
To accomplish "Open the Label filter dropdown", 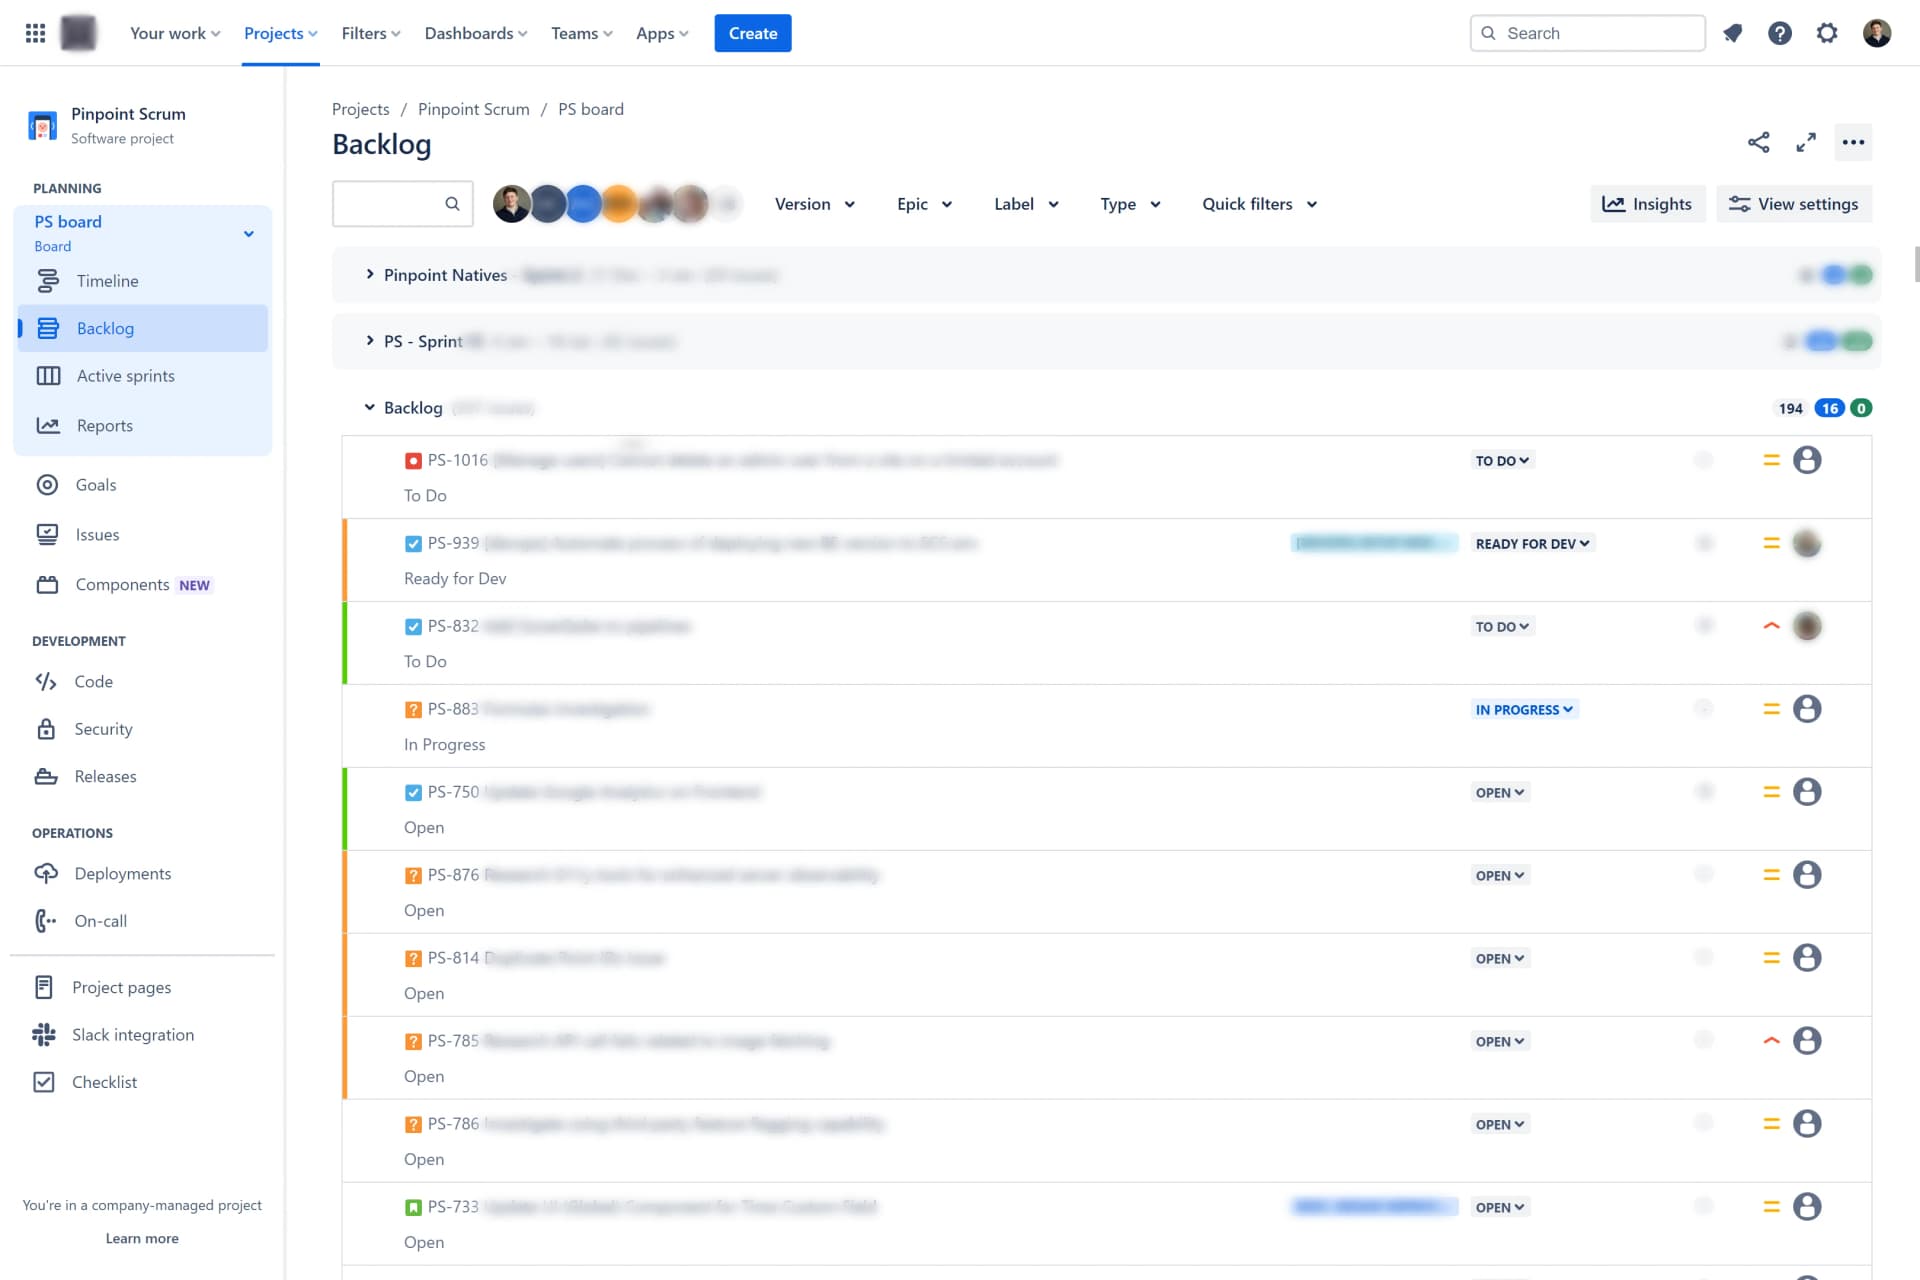I will point(1026,204).
